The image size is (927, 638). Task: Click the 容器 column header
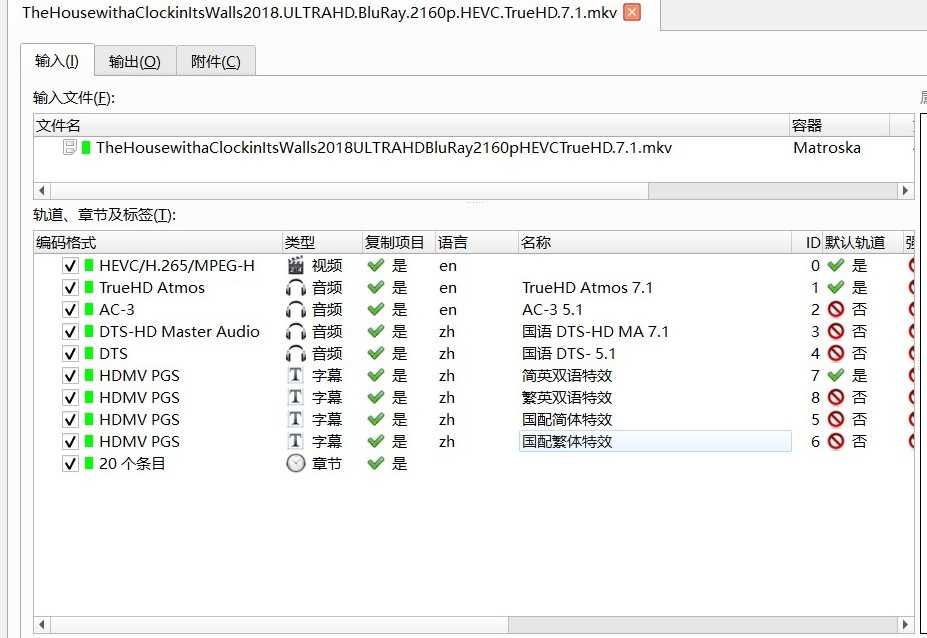[840, 125]
